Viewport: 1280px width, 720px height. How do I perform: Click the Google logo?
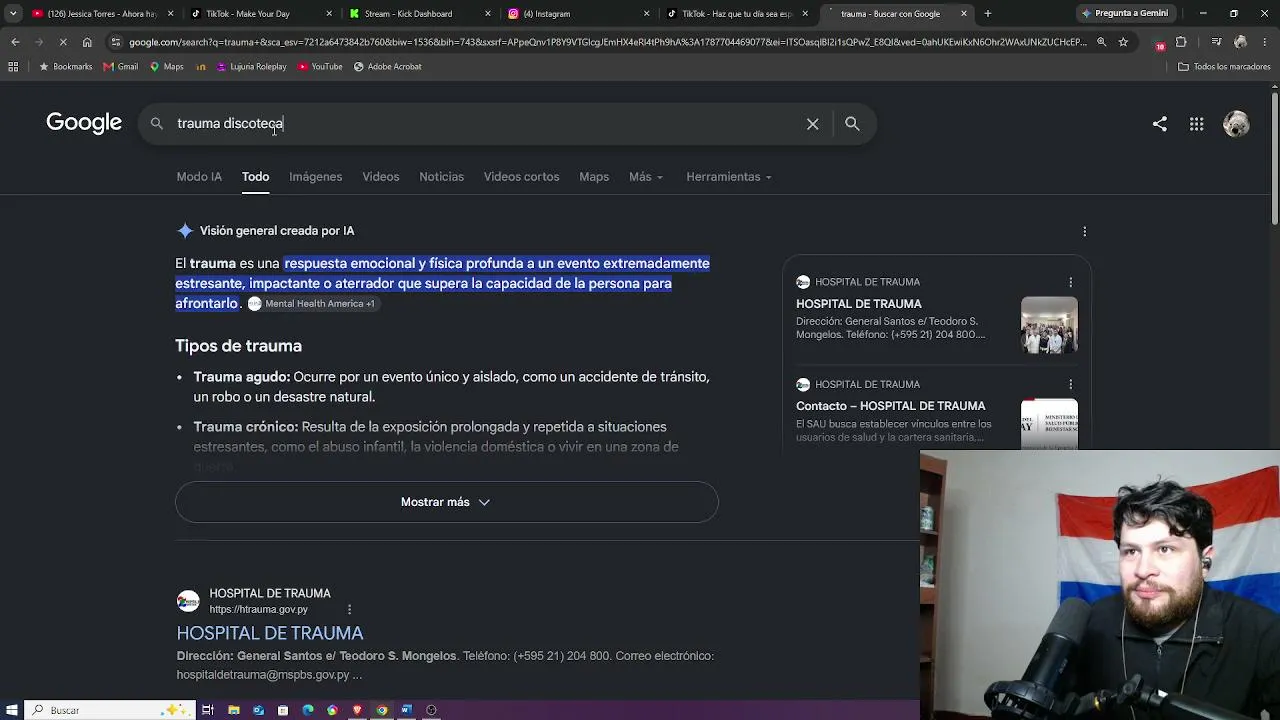[84, 123]
